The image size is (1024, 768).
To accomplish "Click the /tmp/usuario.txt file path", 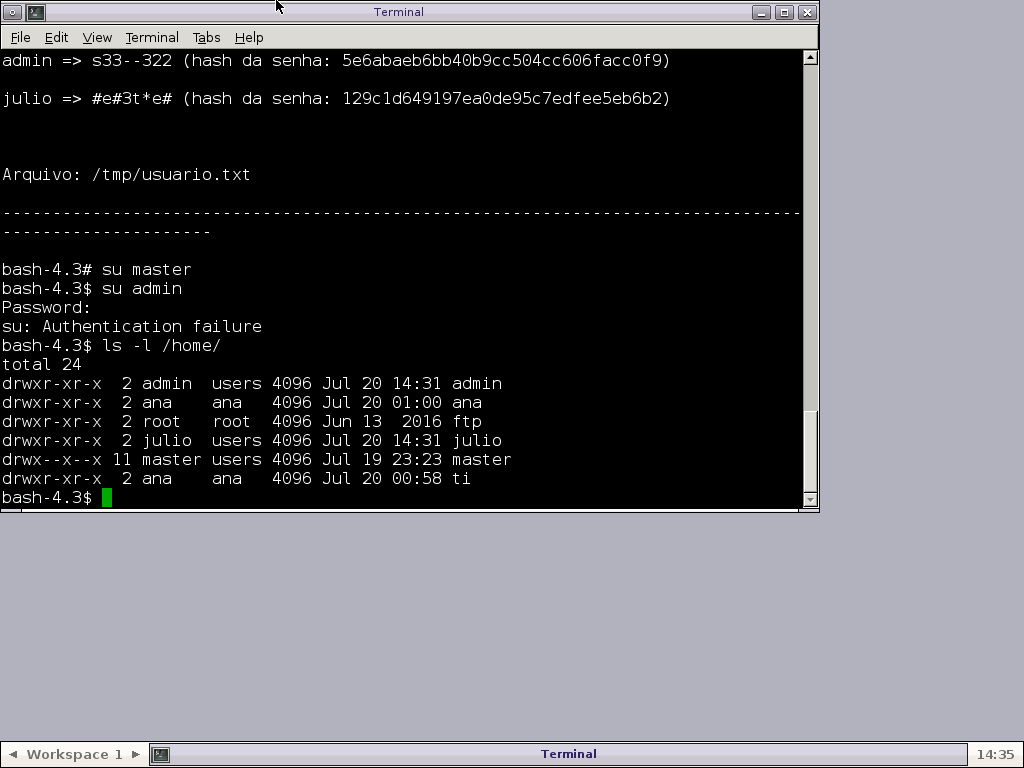I will (x=171, y=175).
